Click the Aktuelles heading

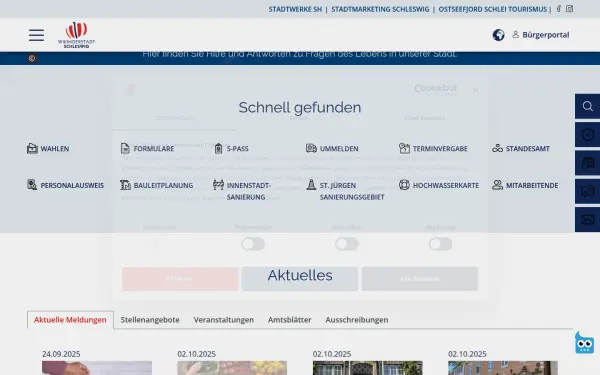(x=300, y=275)
